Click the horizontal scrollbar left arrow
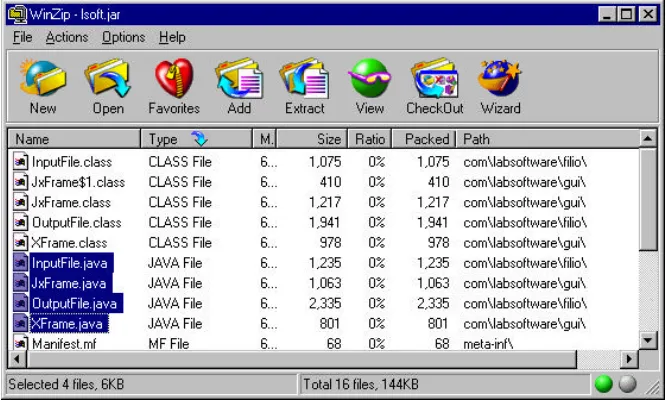Image resolution: width=666 pixels, height=406 pixels. click(x=17, y=359)
